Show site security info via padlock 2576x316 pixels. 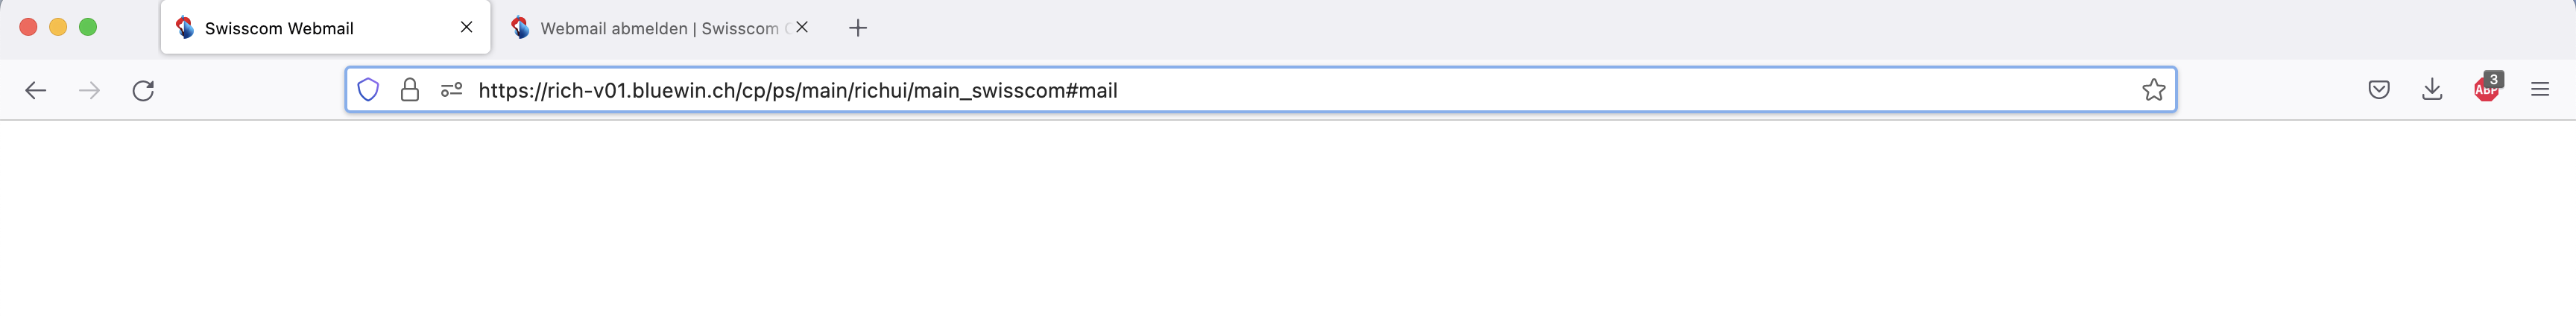(409, 90)
